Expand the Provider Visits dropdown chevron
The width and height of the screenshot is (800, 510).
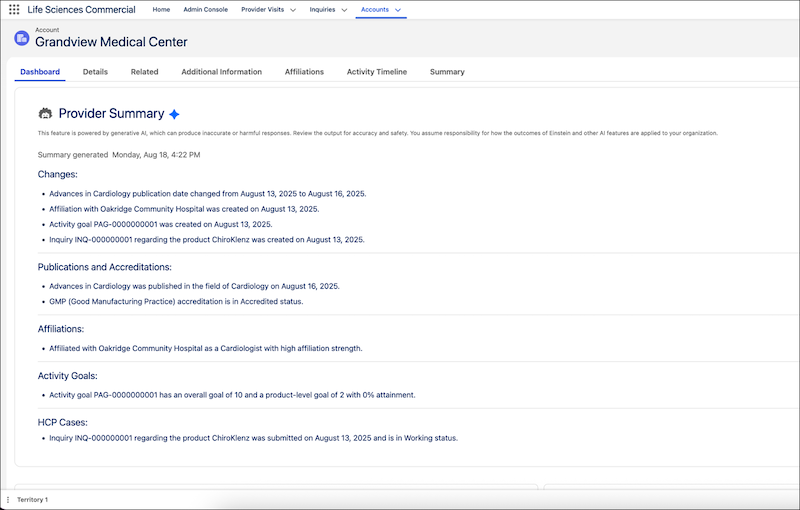(x=293, y=10)
